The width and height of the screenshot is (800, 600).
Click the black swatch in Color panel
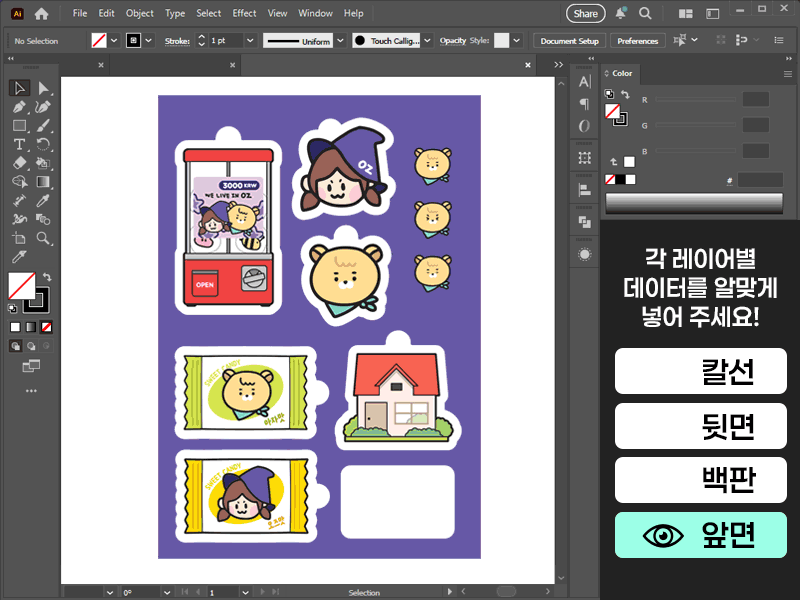[620, 180]
